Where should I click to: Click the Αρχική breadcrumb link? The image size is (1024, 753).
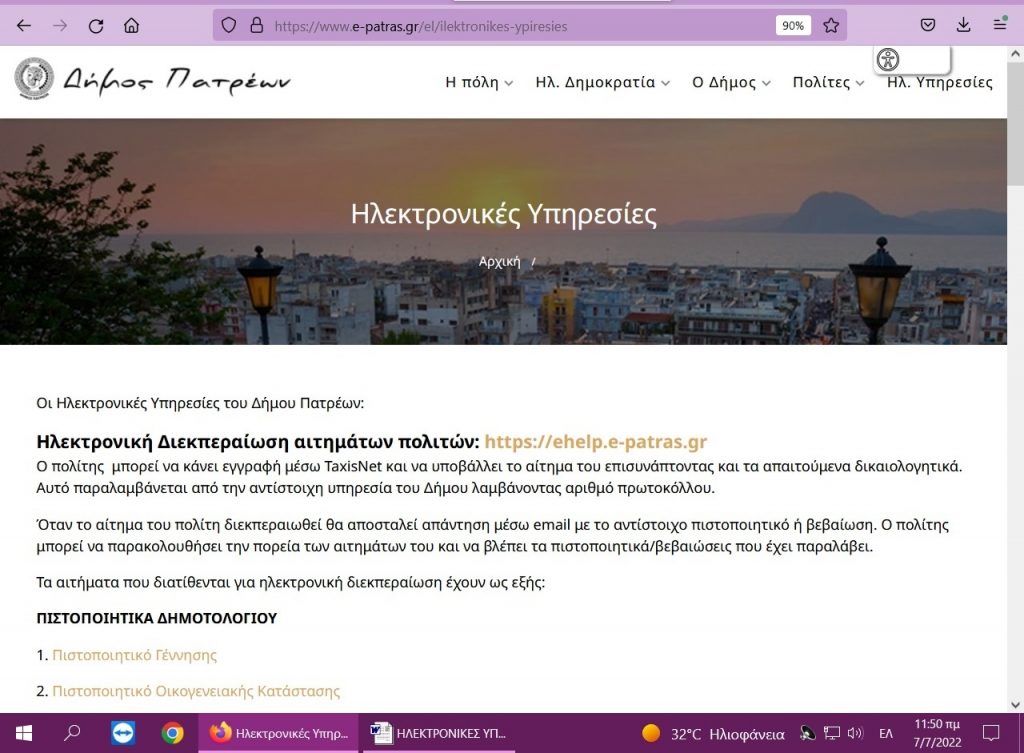pyautogui.click(x=501, y=261)
